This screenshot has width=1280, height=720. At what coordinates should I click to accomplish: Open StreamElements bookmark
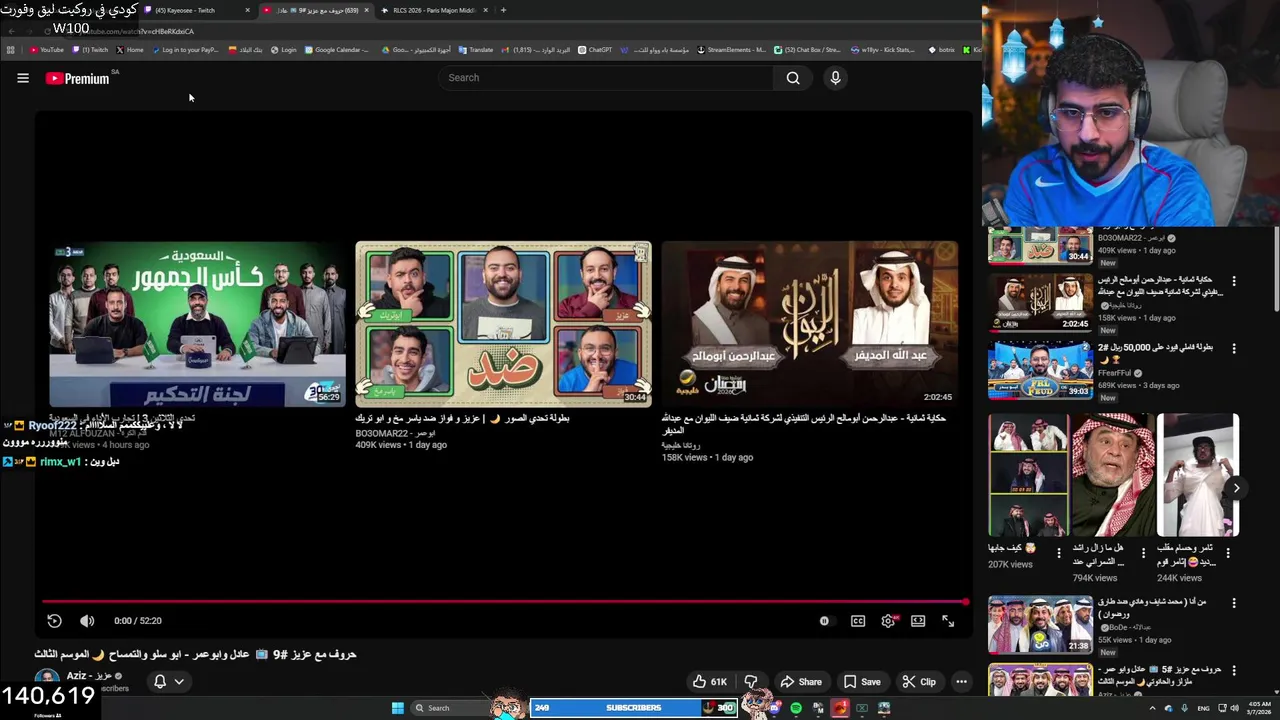pyautogui.click(x=731, y=50)
